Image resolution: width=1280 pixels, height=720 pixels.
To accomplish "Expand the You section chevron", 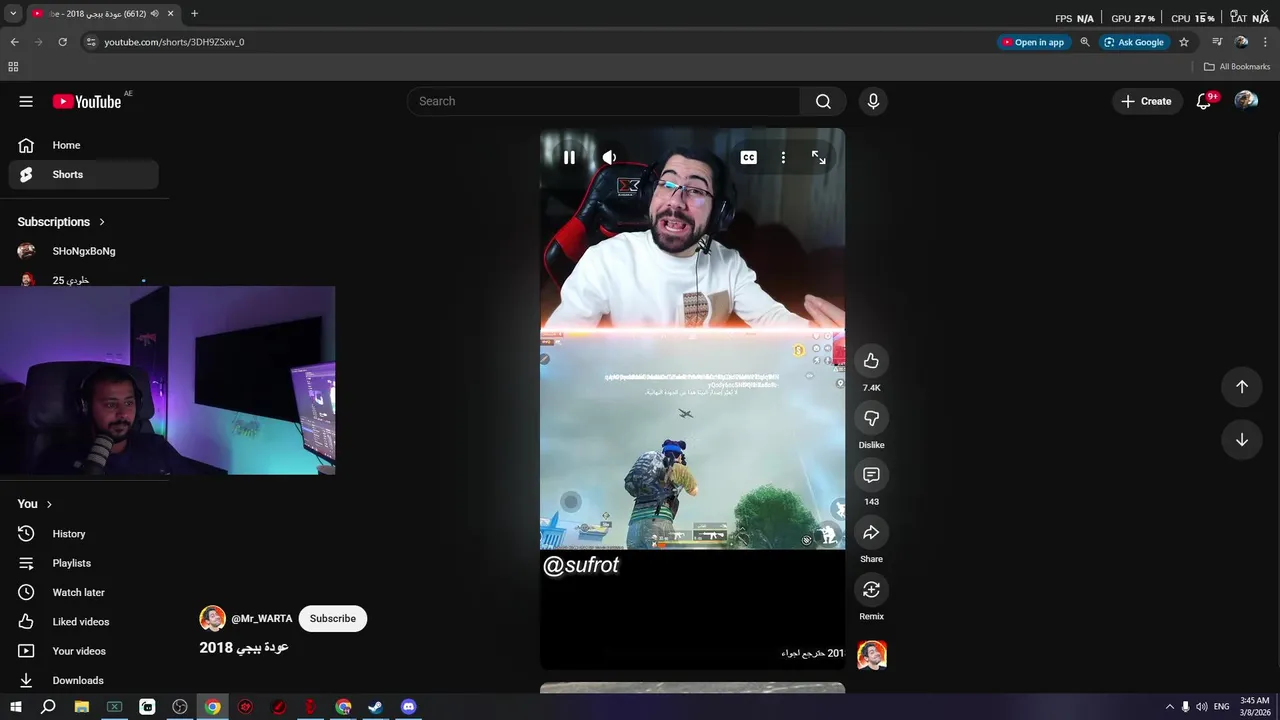I will coord(48,504).
